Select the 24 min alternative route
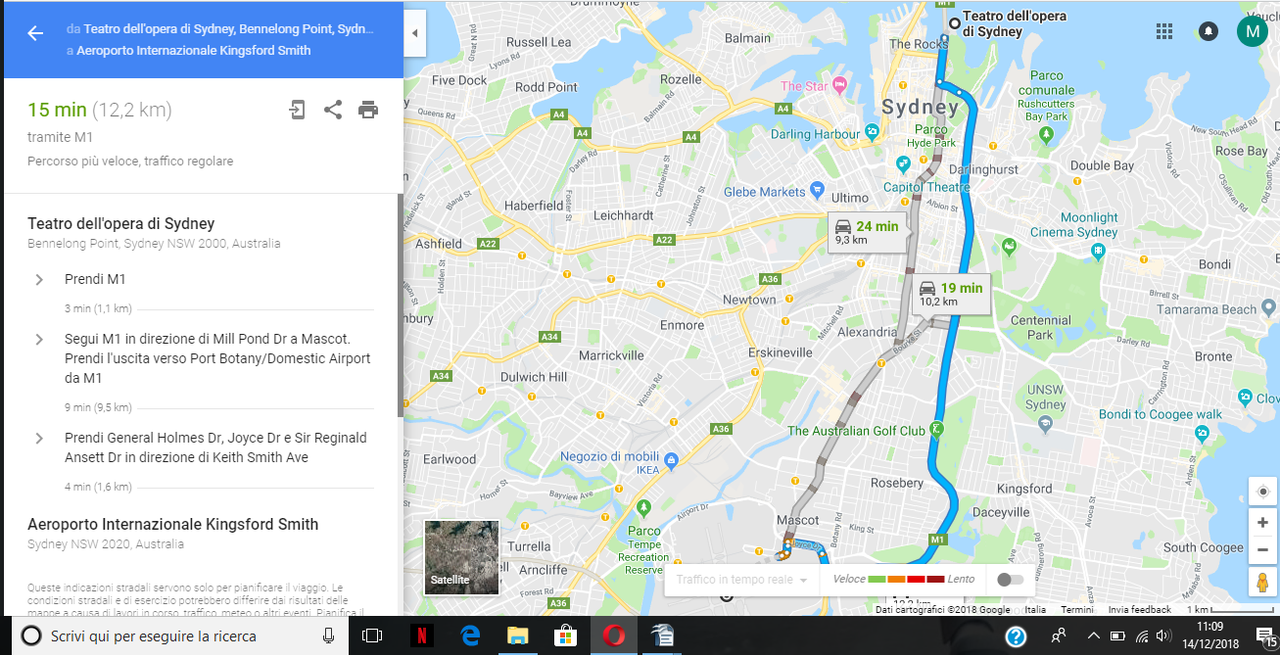1280x655 pixels. (x=868, y=232)
